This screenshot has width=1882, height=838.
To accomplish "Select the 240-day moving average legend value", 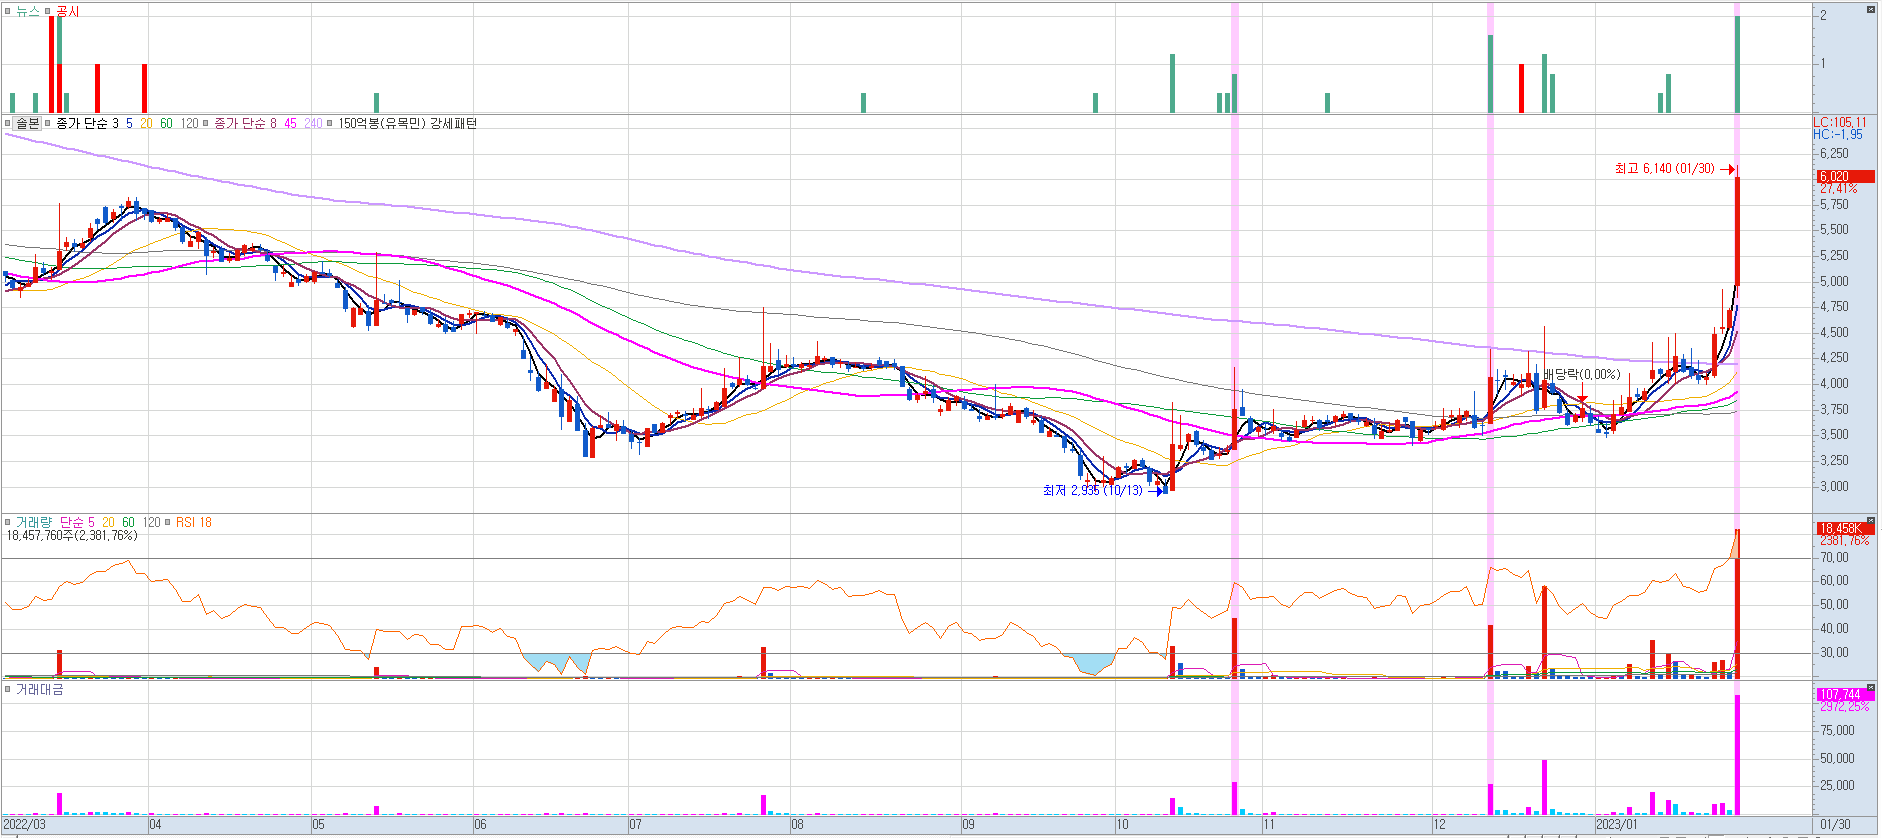I will pyautogui.click(x=313, y=123).
